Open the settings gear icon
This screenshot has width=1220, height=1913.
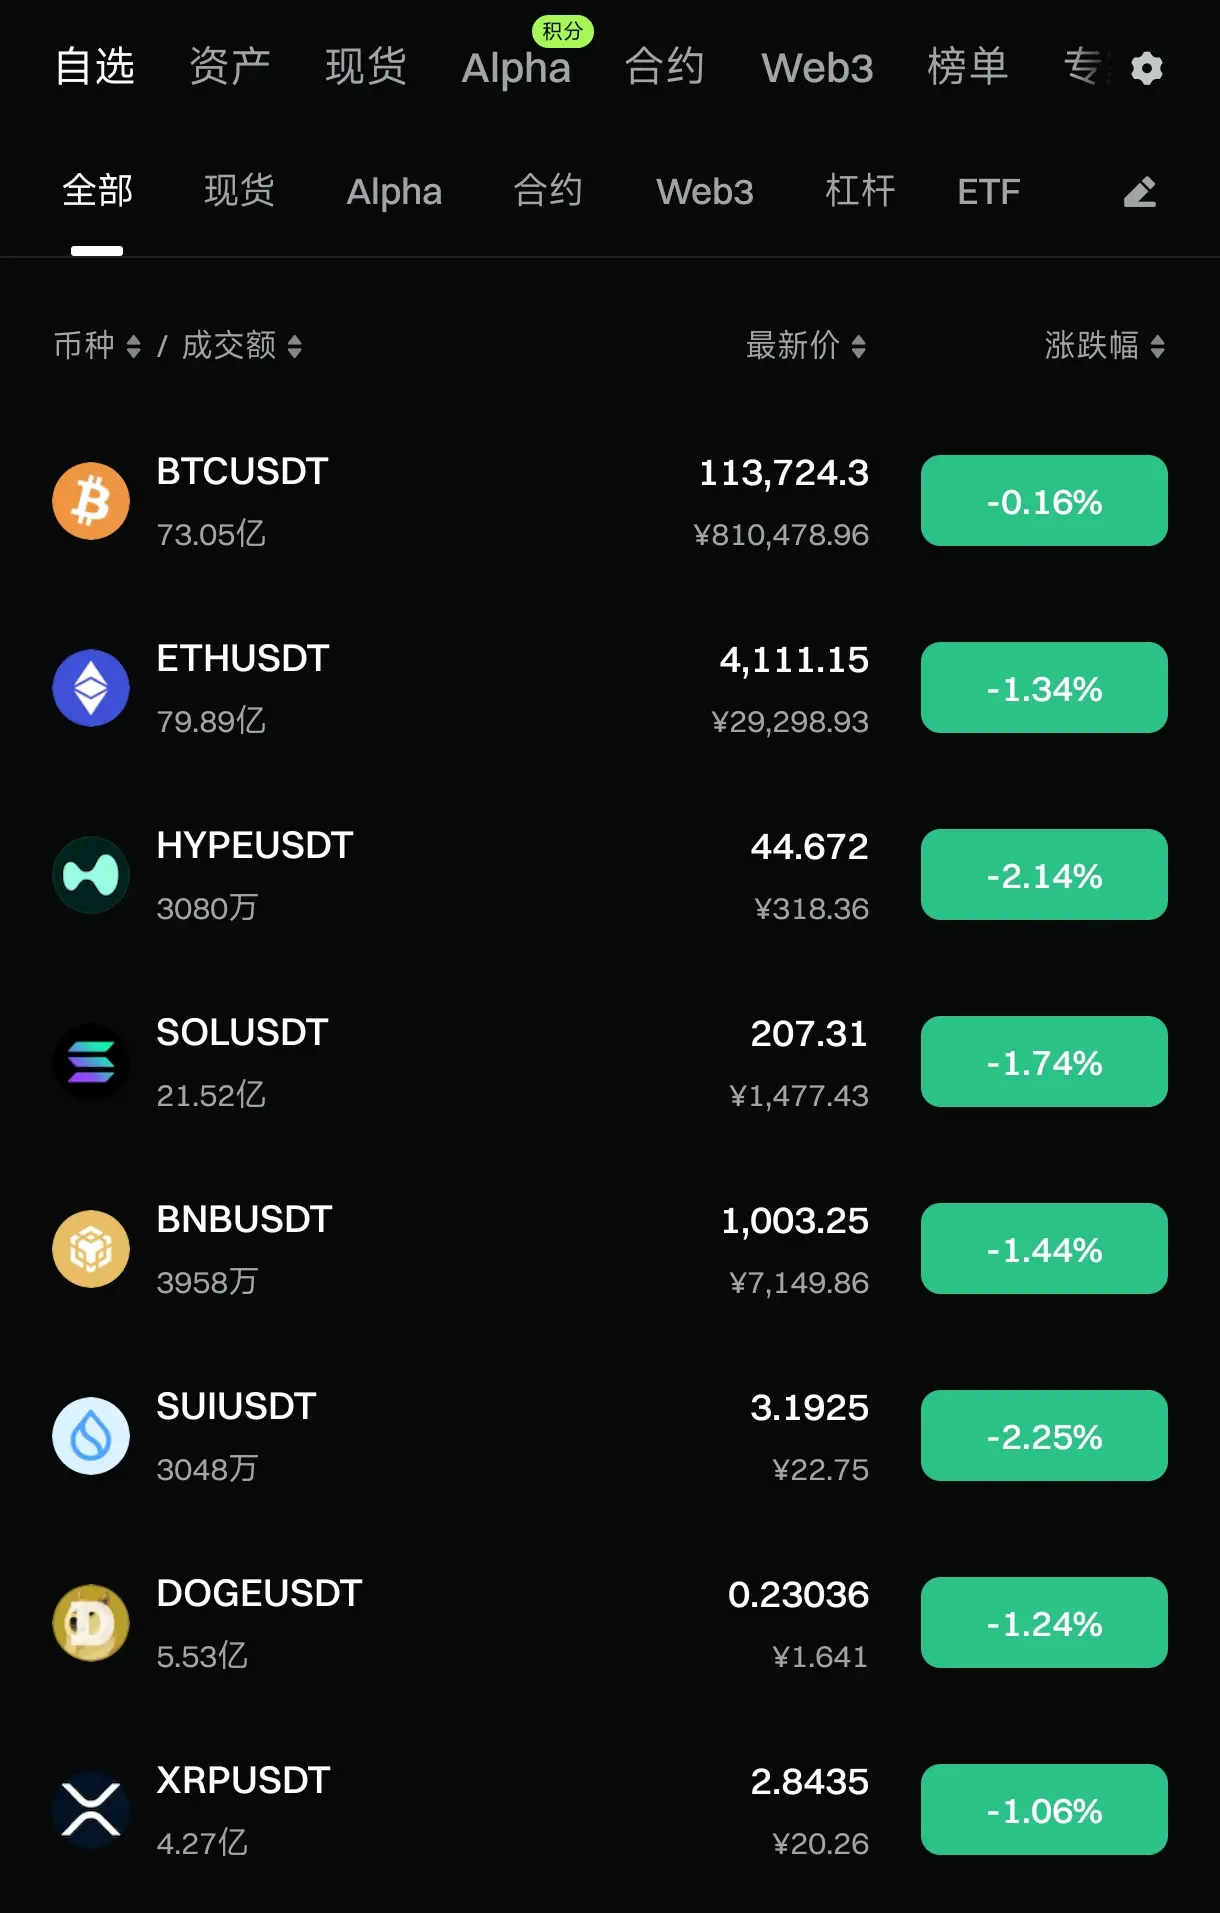(x=1146, y=68)
